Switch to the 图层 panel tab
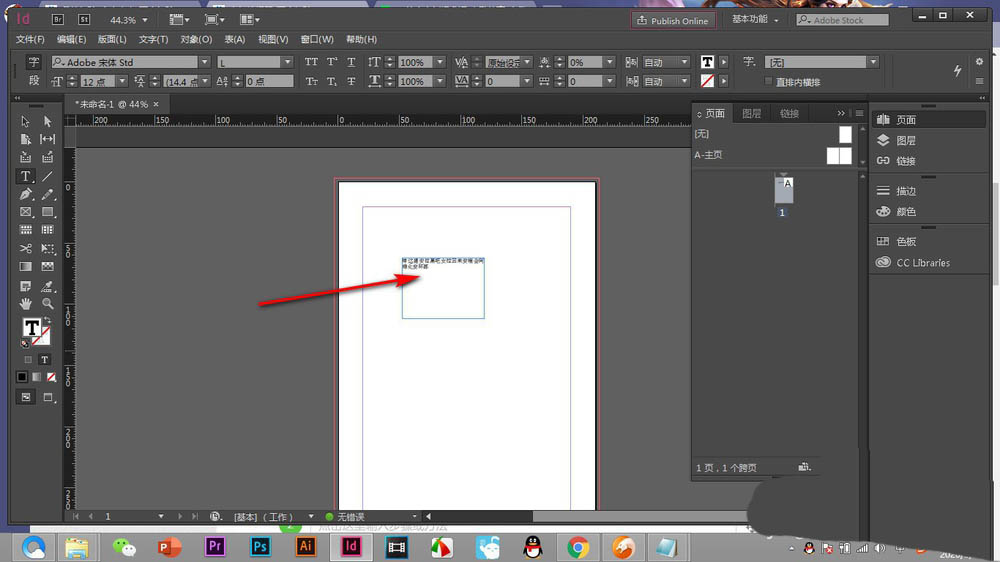 pos(751,114)
